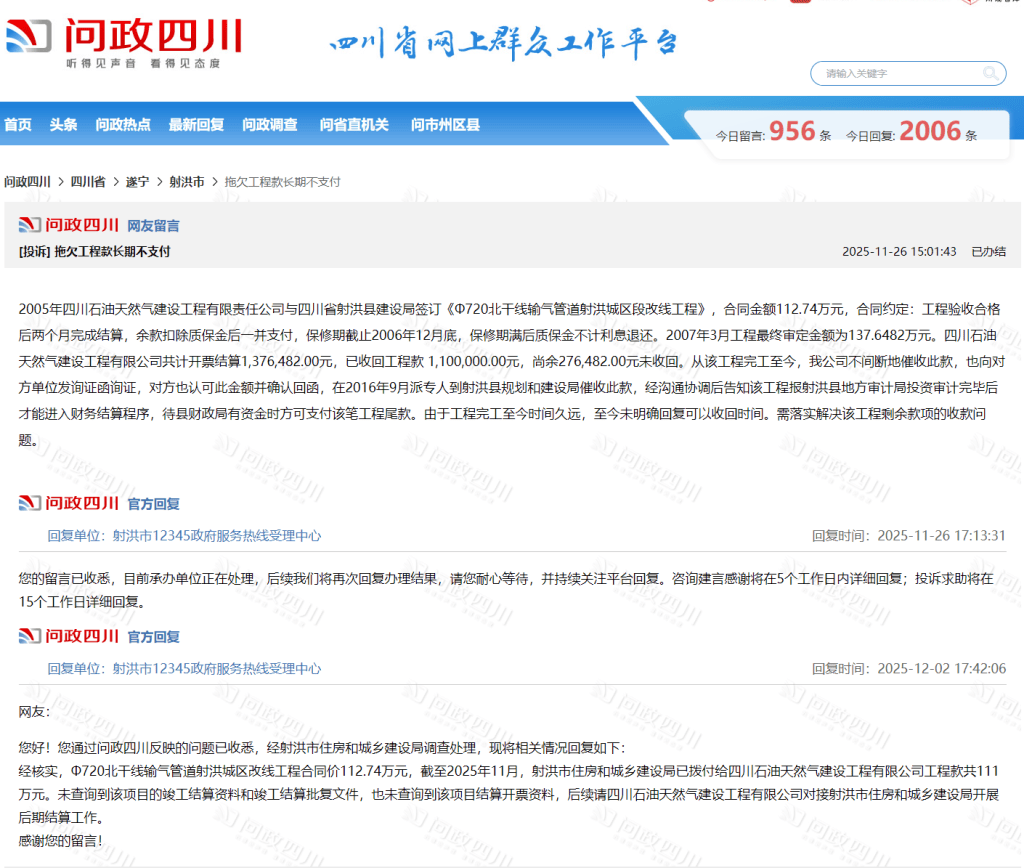Open the 问政热点 menu item

(x=123, y=125)
